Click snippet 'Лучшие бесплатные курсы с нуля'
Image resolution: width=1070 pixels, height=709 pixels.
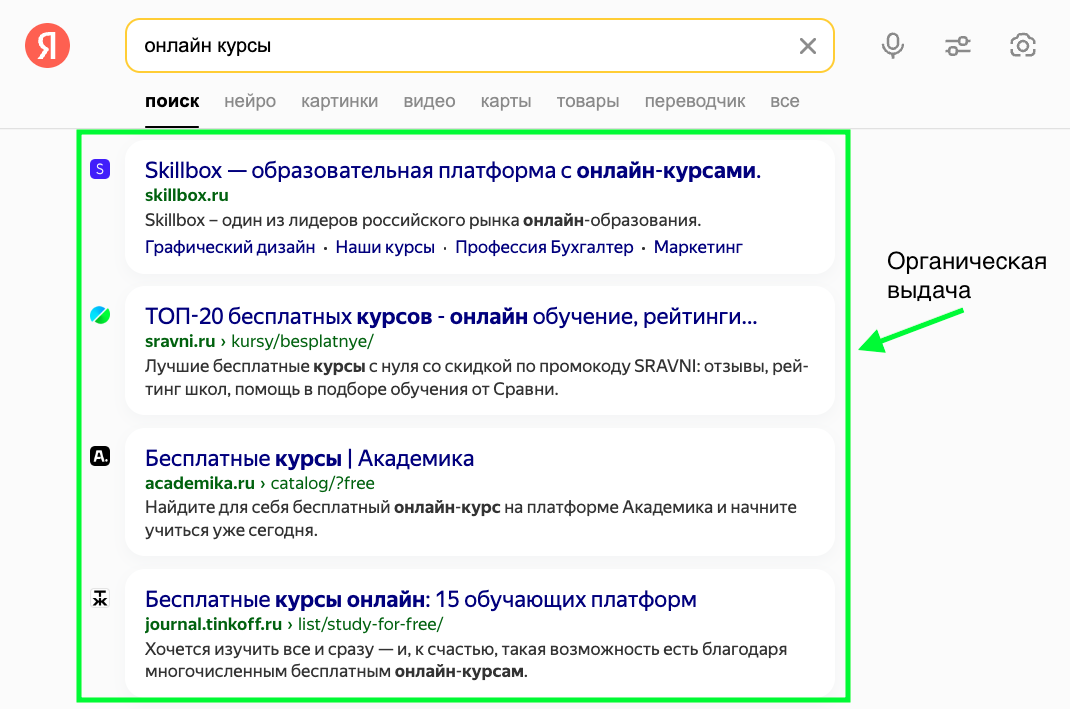tap(476, 378)
